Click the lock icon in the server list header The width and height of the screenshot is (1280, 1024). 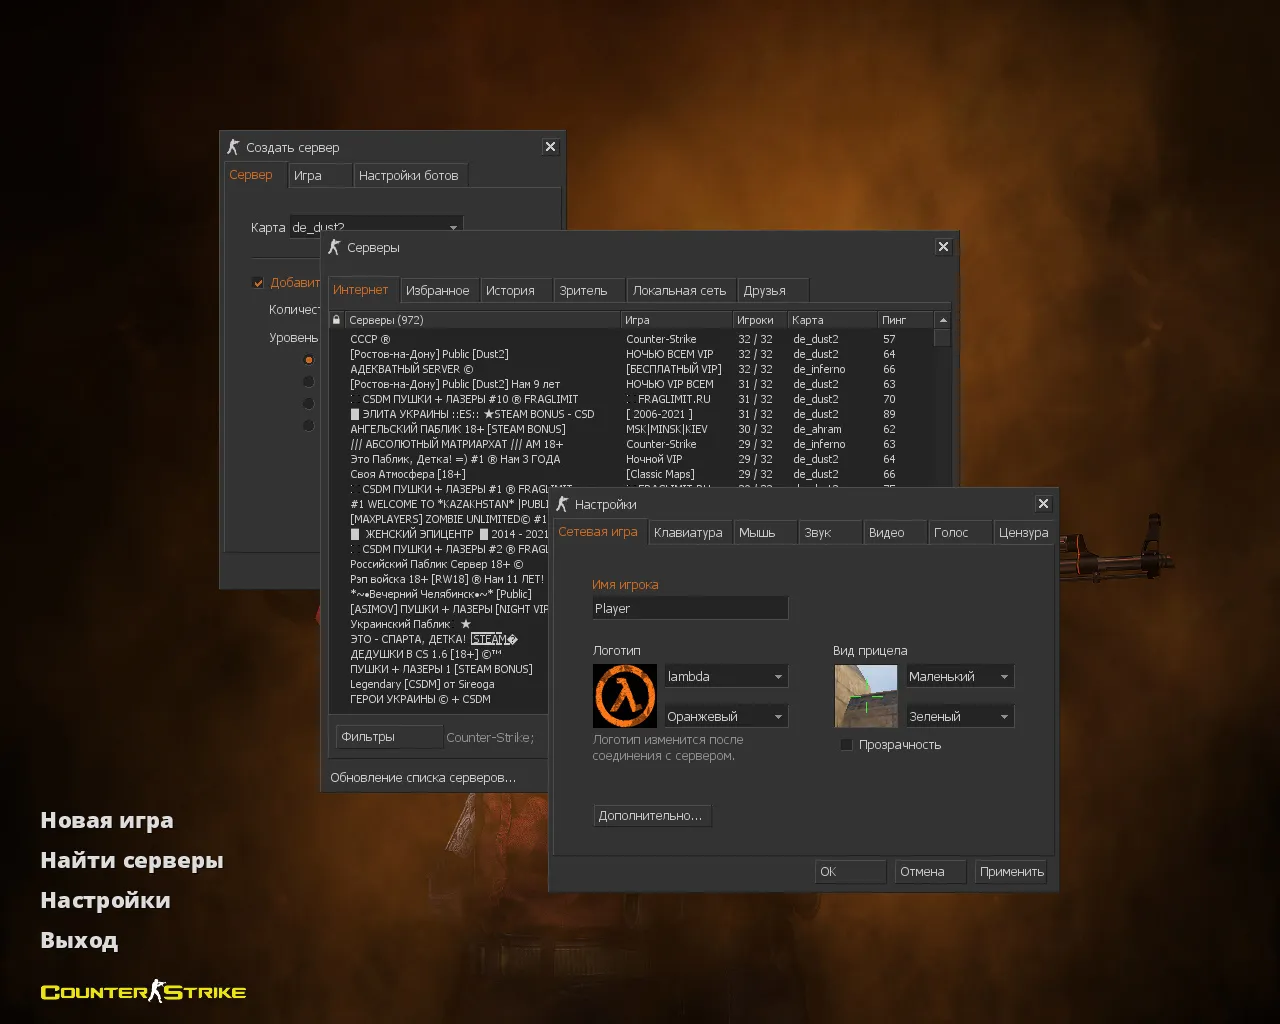[338, 319]
